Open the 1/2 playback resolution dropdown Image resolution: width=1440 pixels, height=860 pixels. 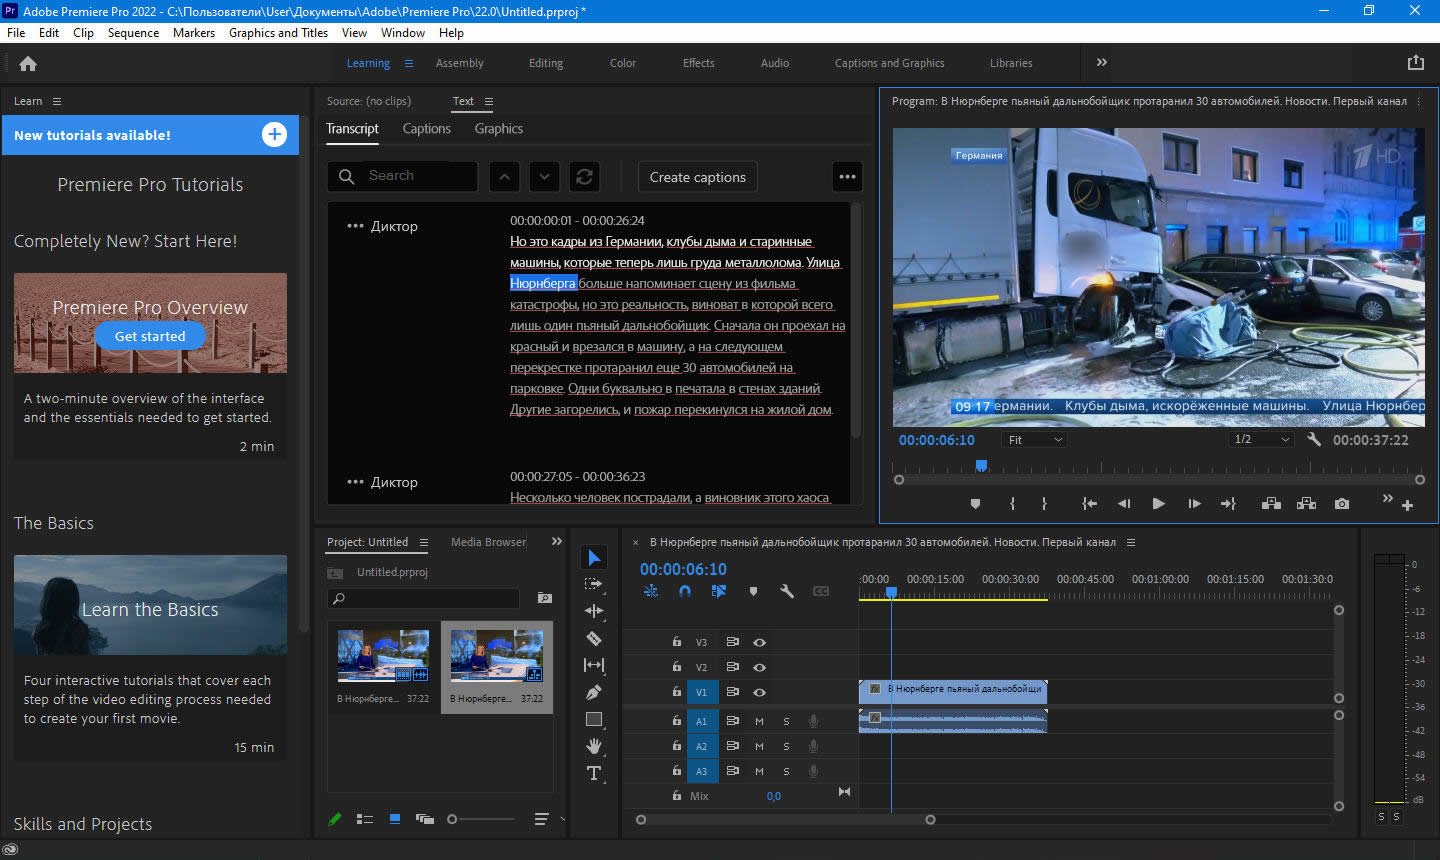[1261, 440]
